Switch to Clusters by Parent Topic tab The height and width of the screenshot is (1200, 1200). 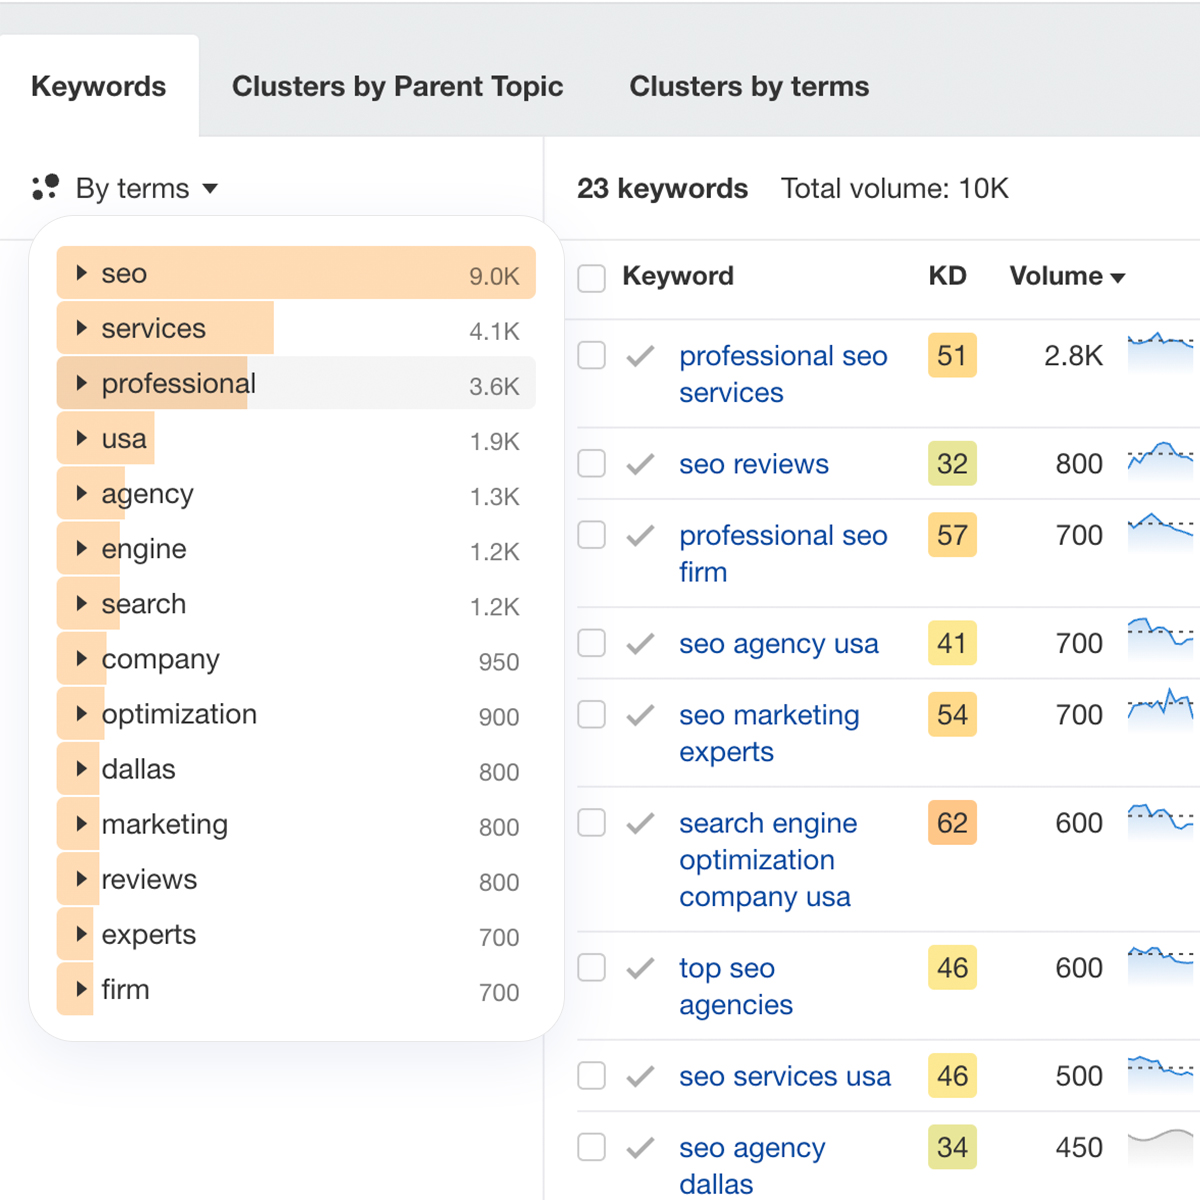tap(397, 87)
